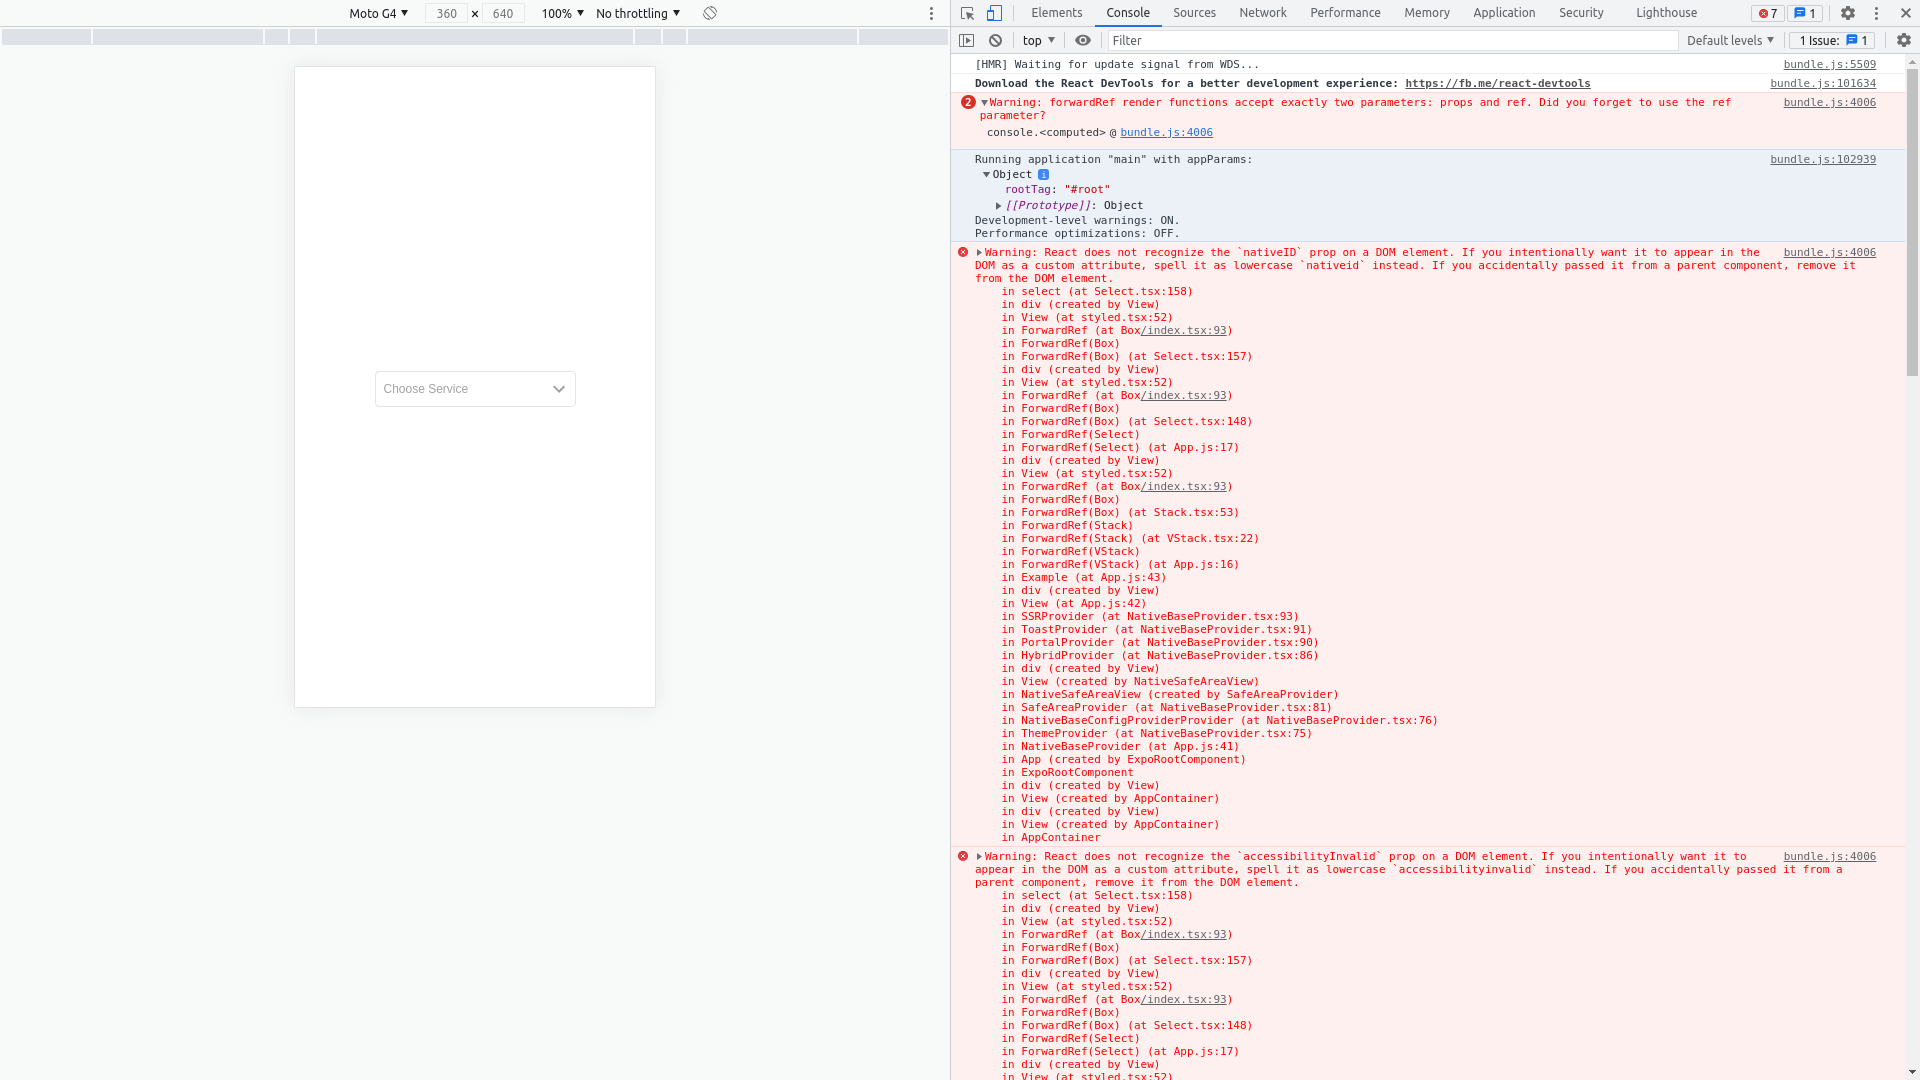Open the customize DevTools three-dot menu
Image resolution: width=1920 pixels, height=1080 pixels.
(x=1879, y=13)
